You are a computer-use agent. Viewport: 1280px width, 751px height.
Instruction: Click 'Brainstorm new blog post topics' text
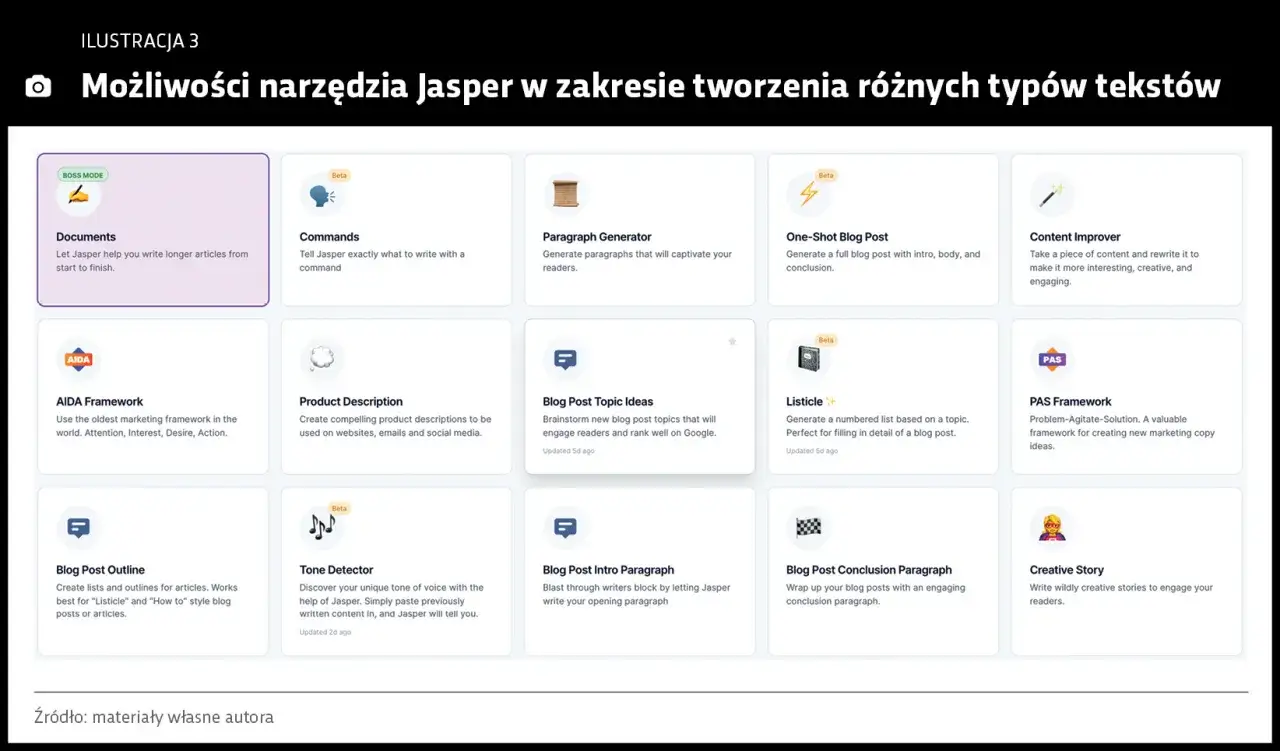point(630,426)
